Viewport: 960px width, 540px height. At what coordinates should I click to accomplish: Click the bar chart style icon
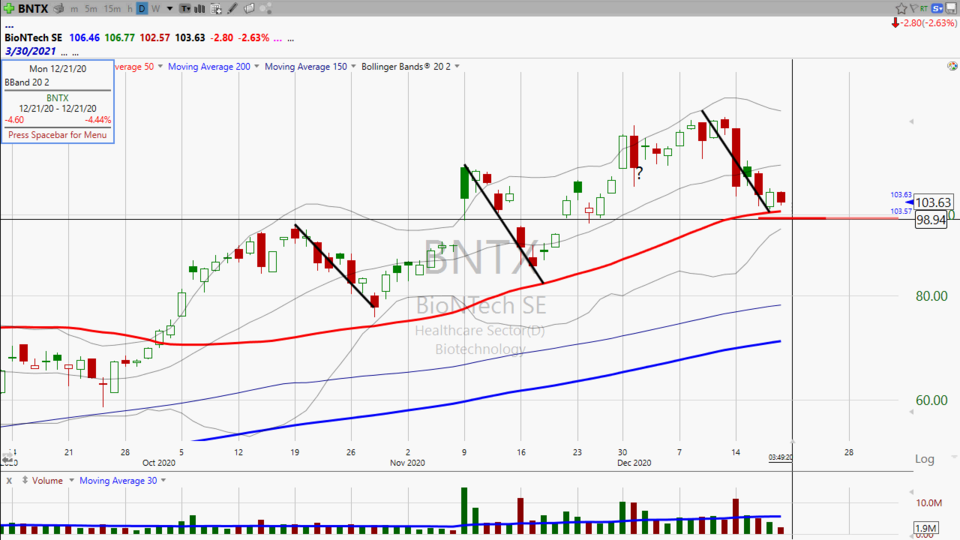200,9
